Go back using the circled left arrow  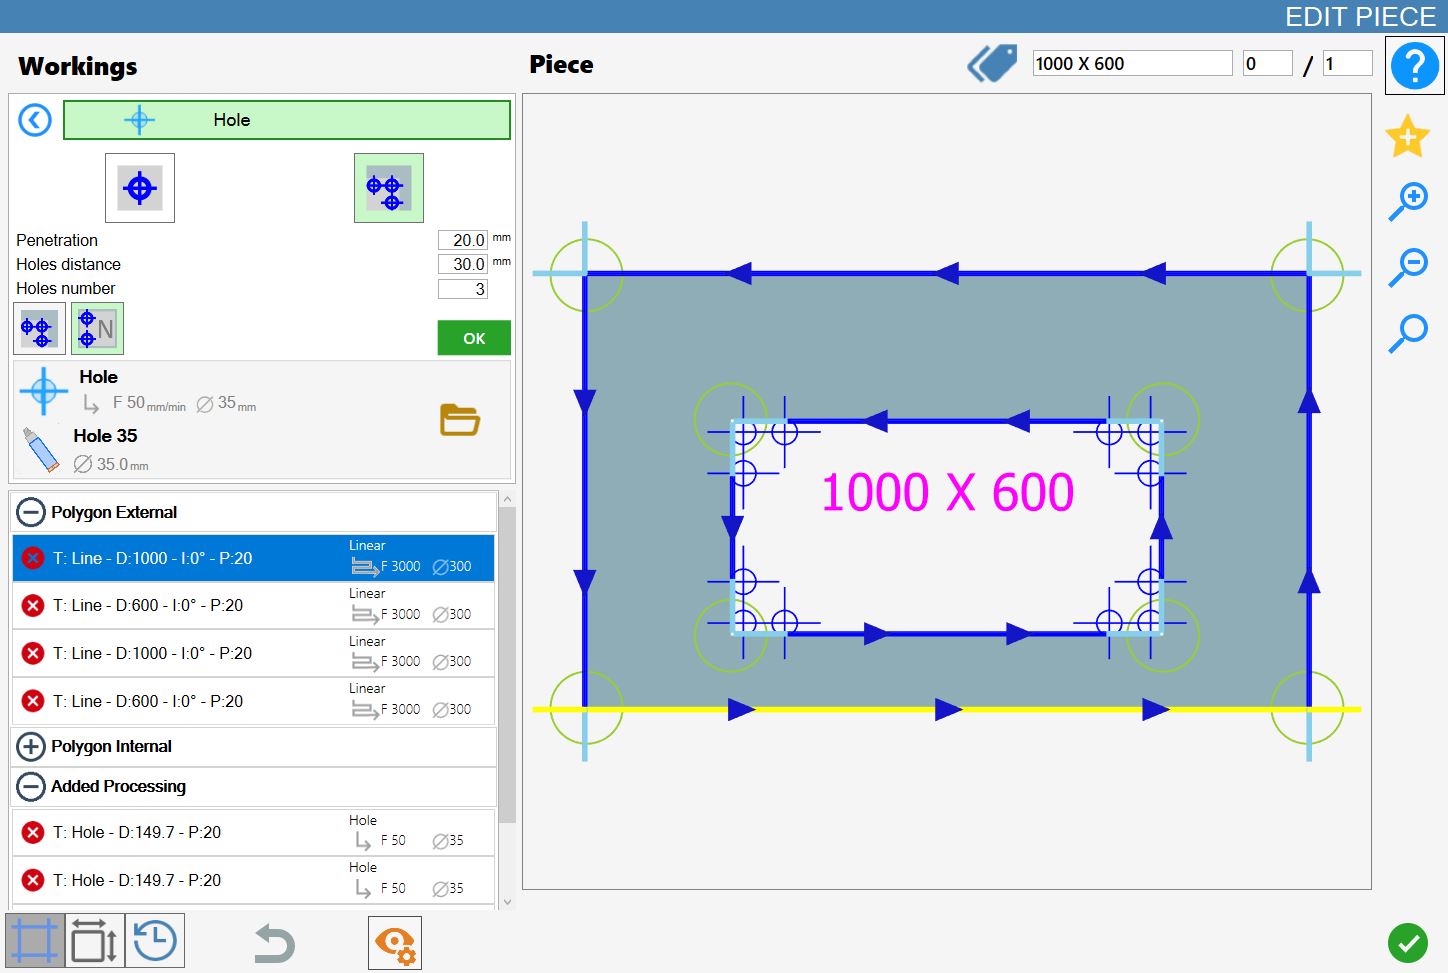coord(35,121)
